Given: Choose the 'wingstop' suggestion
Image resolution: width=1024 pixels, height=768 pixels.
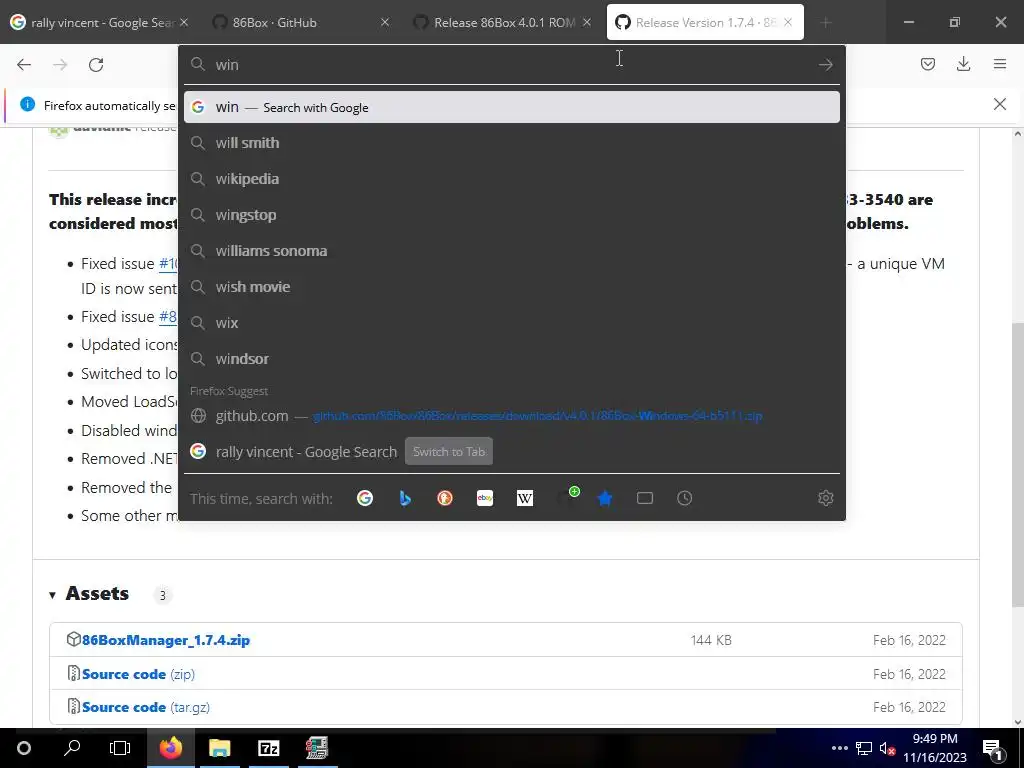Looking at the screenshot, I should (x=511, y=215).
